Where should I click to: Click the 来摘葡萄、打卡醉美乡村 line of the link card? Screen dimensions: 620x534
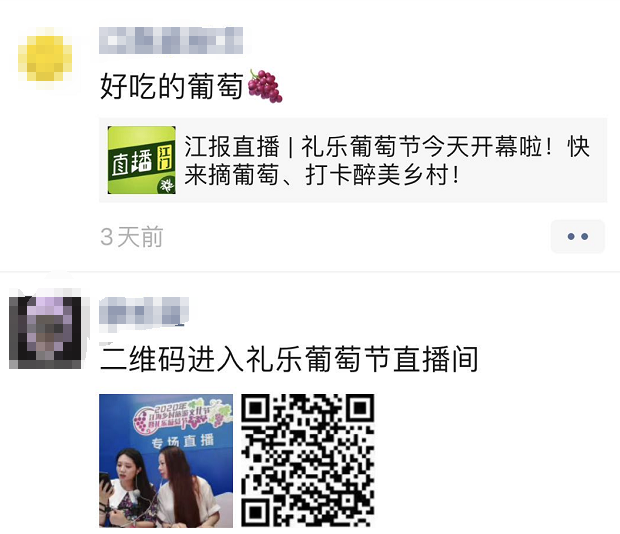coord(321,175)
